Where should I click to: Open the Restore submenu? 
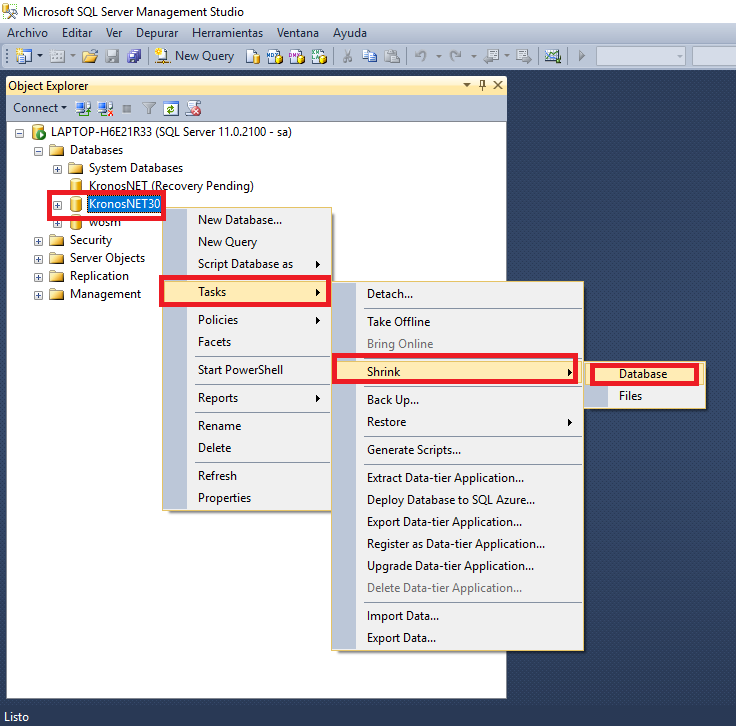tap(458, 421)
